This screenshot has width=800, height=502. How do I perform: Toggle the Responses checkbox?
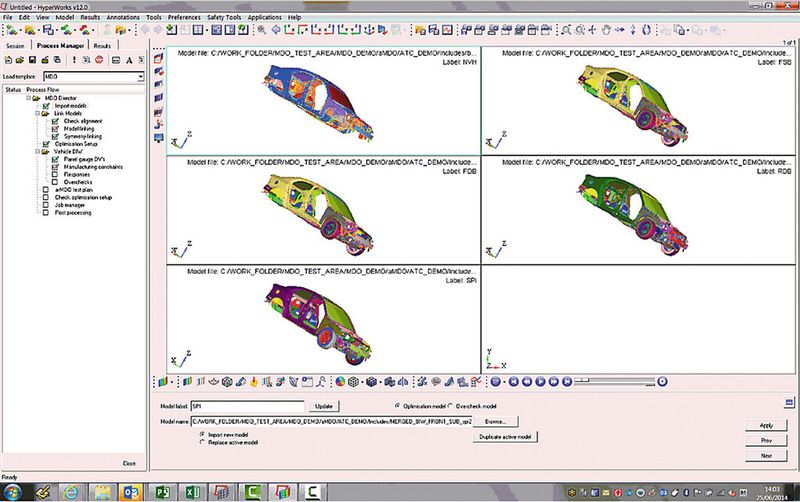tap(55, 174)
